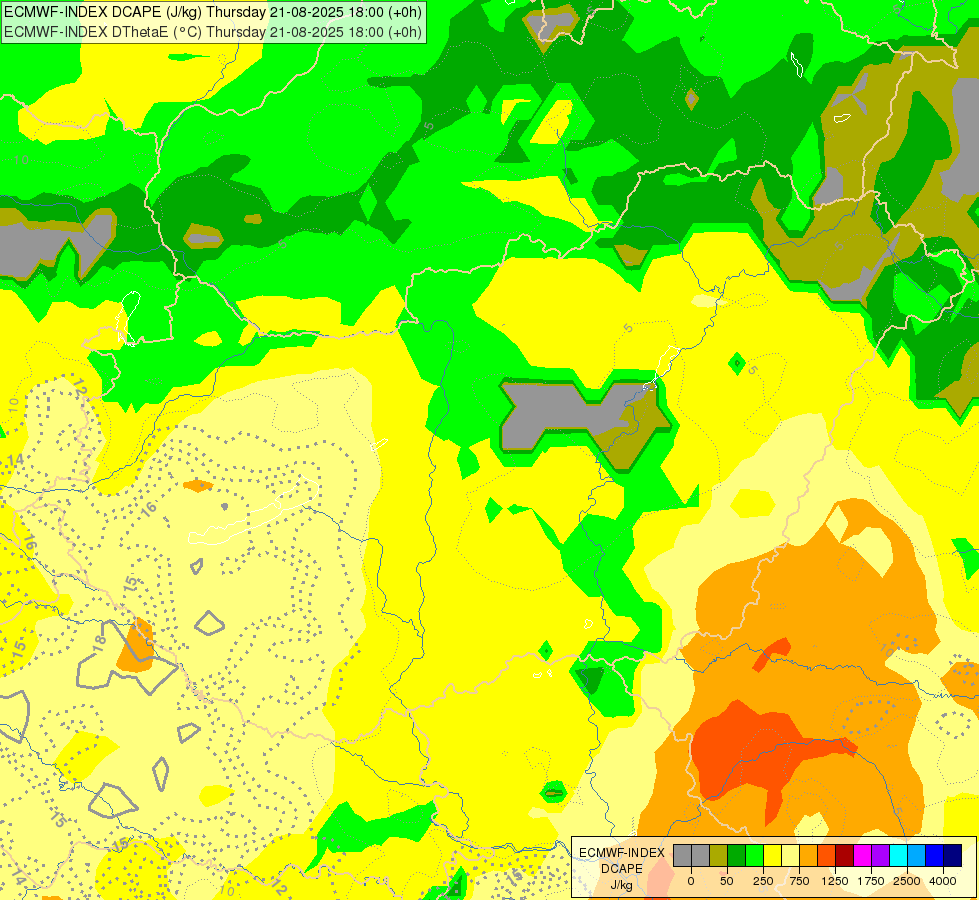Click the ECMWF-INDEX legend label
The width and height of the screenshot is (979, 900).
[622, 853]
